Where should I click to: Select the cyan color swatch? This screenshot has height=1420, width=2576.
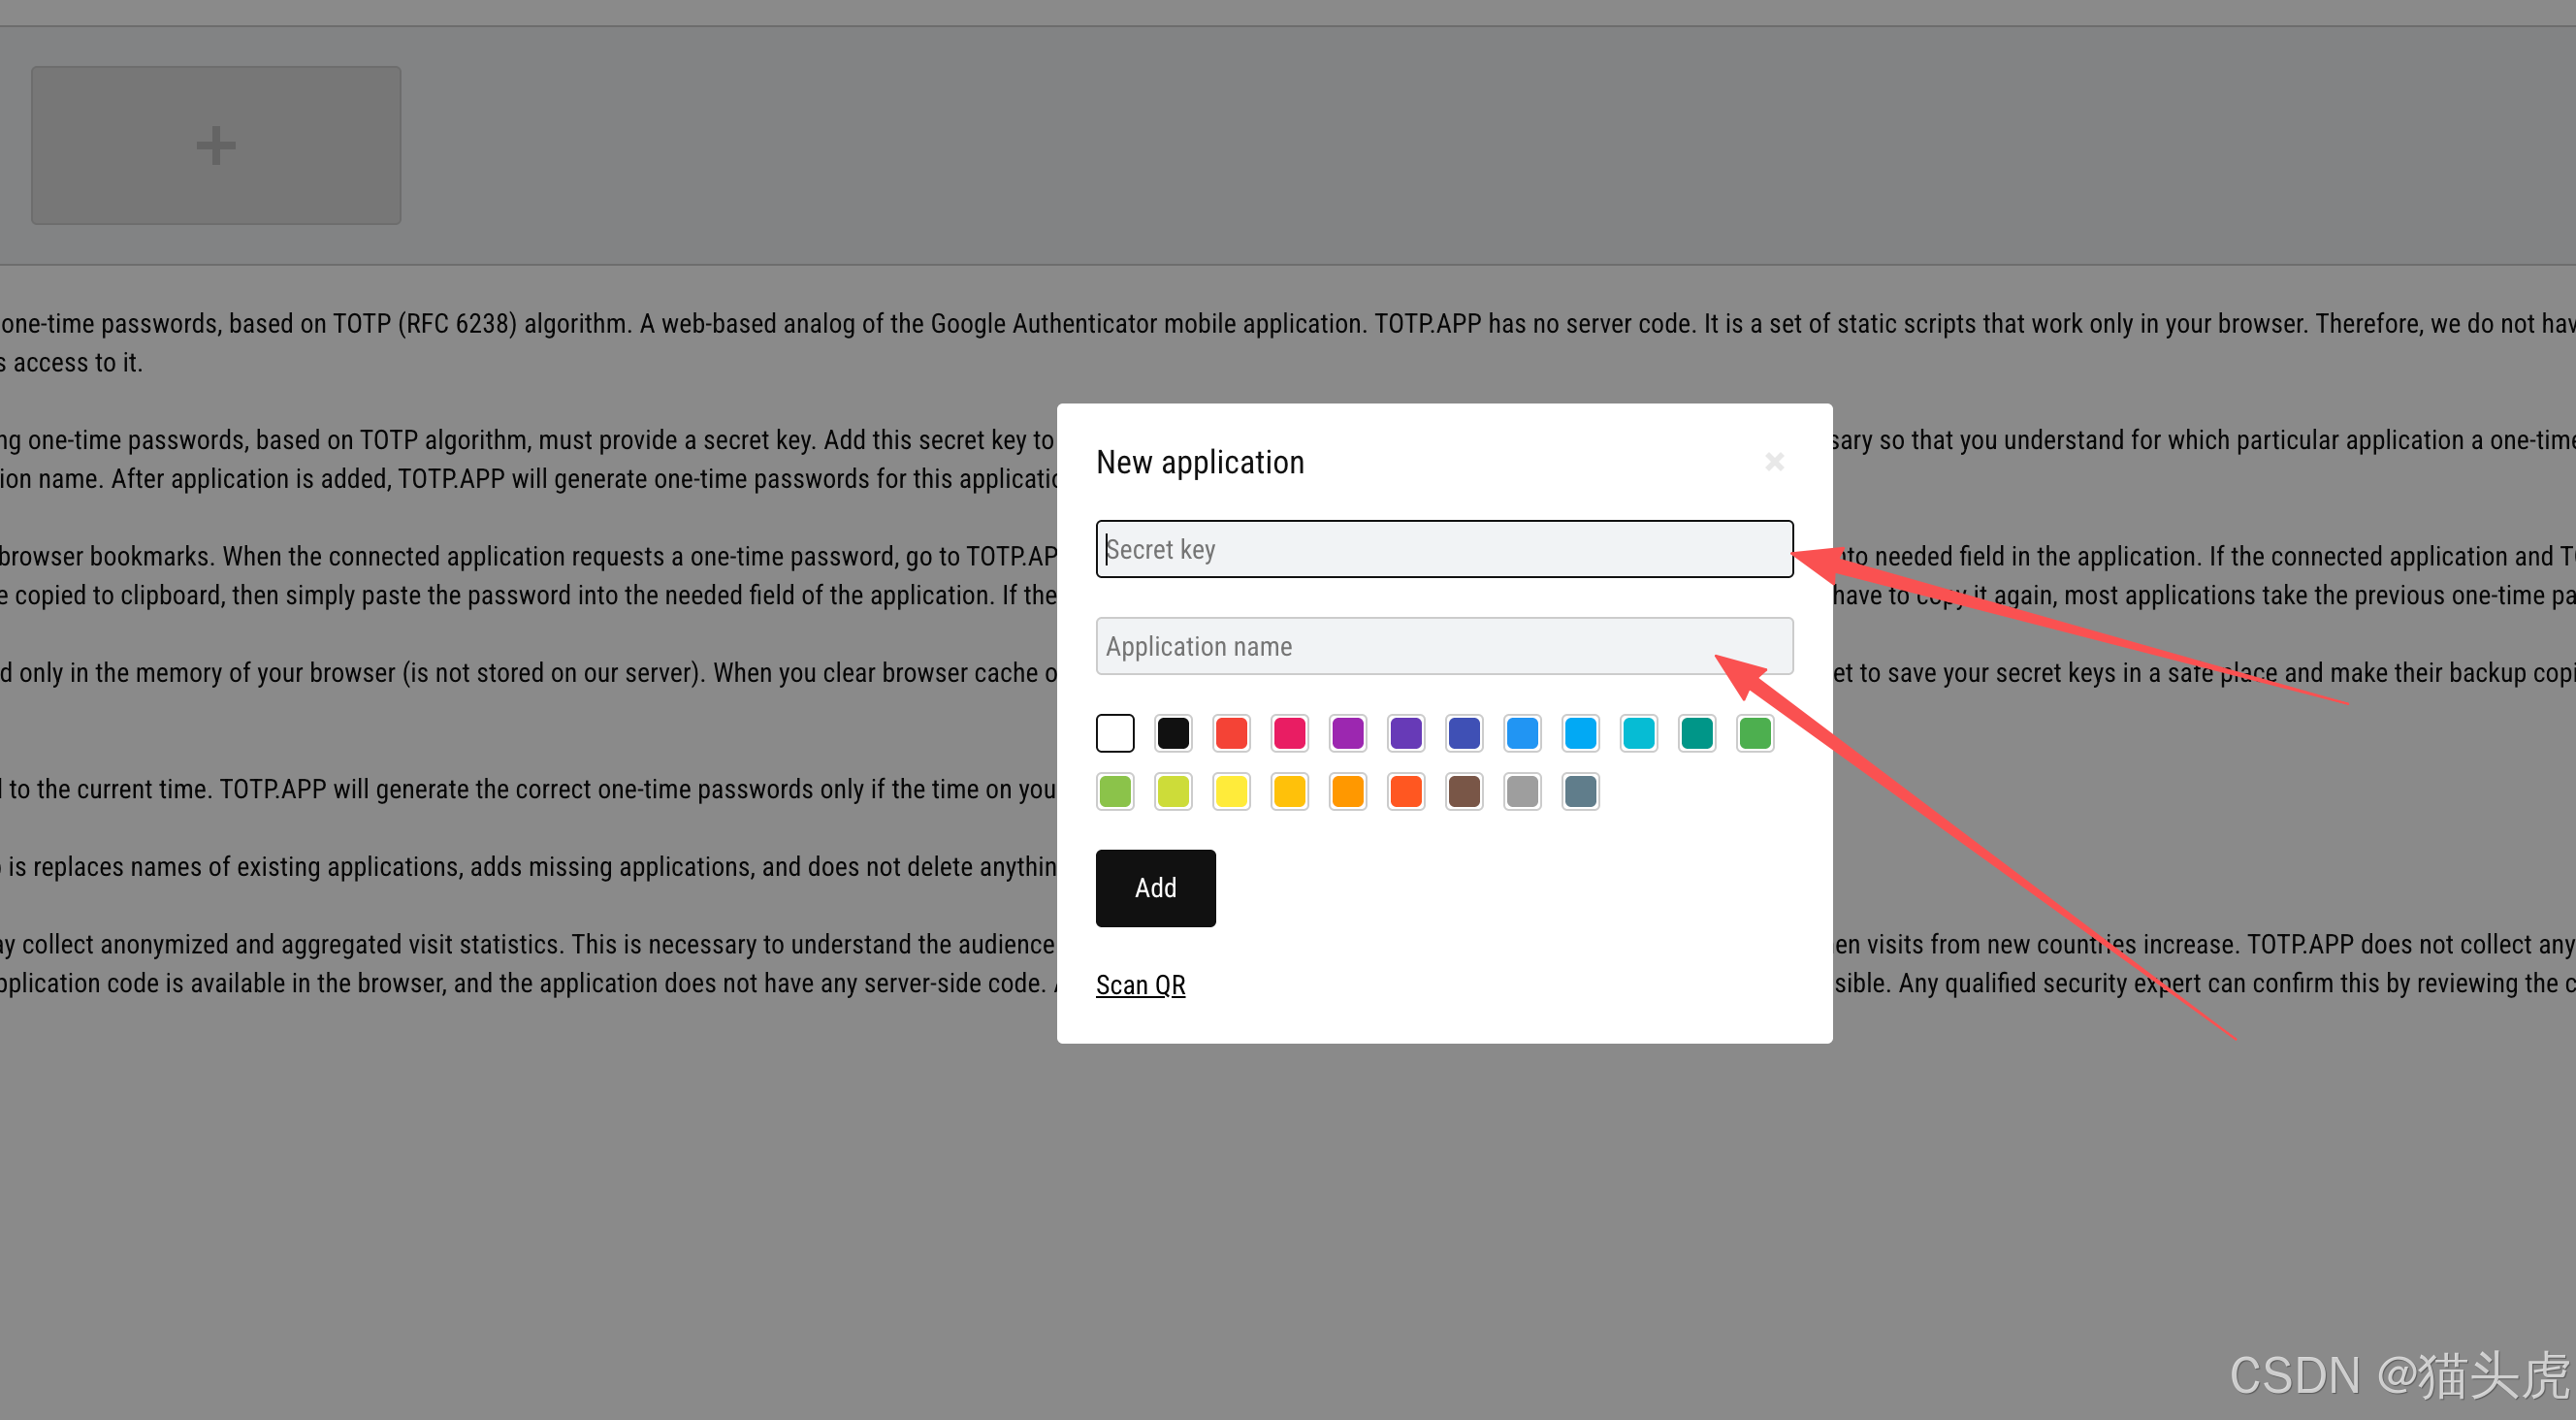pyautogui.click(x=1639, y=733)
